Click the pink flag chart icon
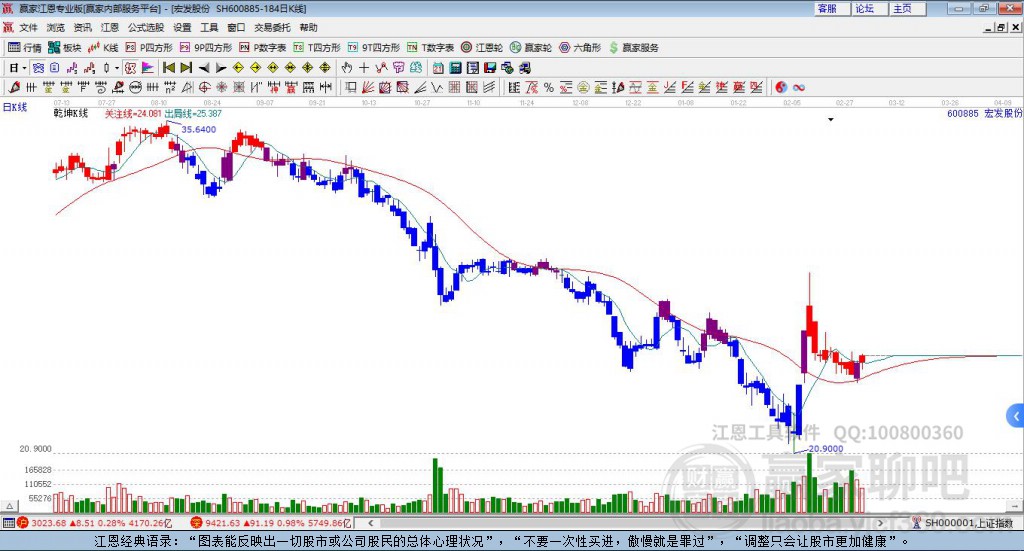The height and width of the screenshot is (551, 1024). 148,68
